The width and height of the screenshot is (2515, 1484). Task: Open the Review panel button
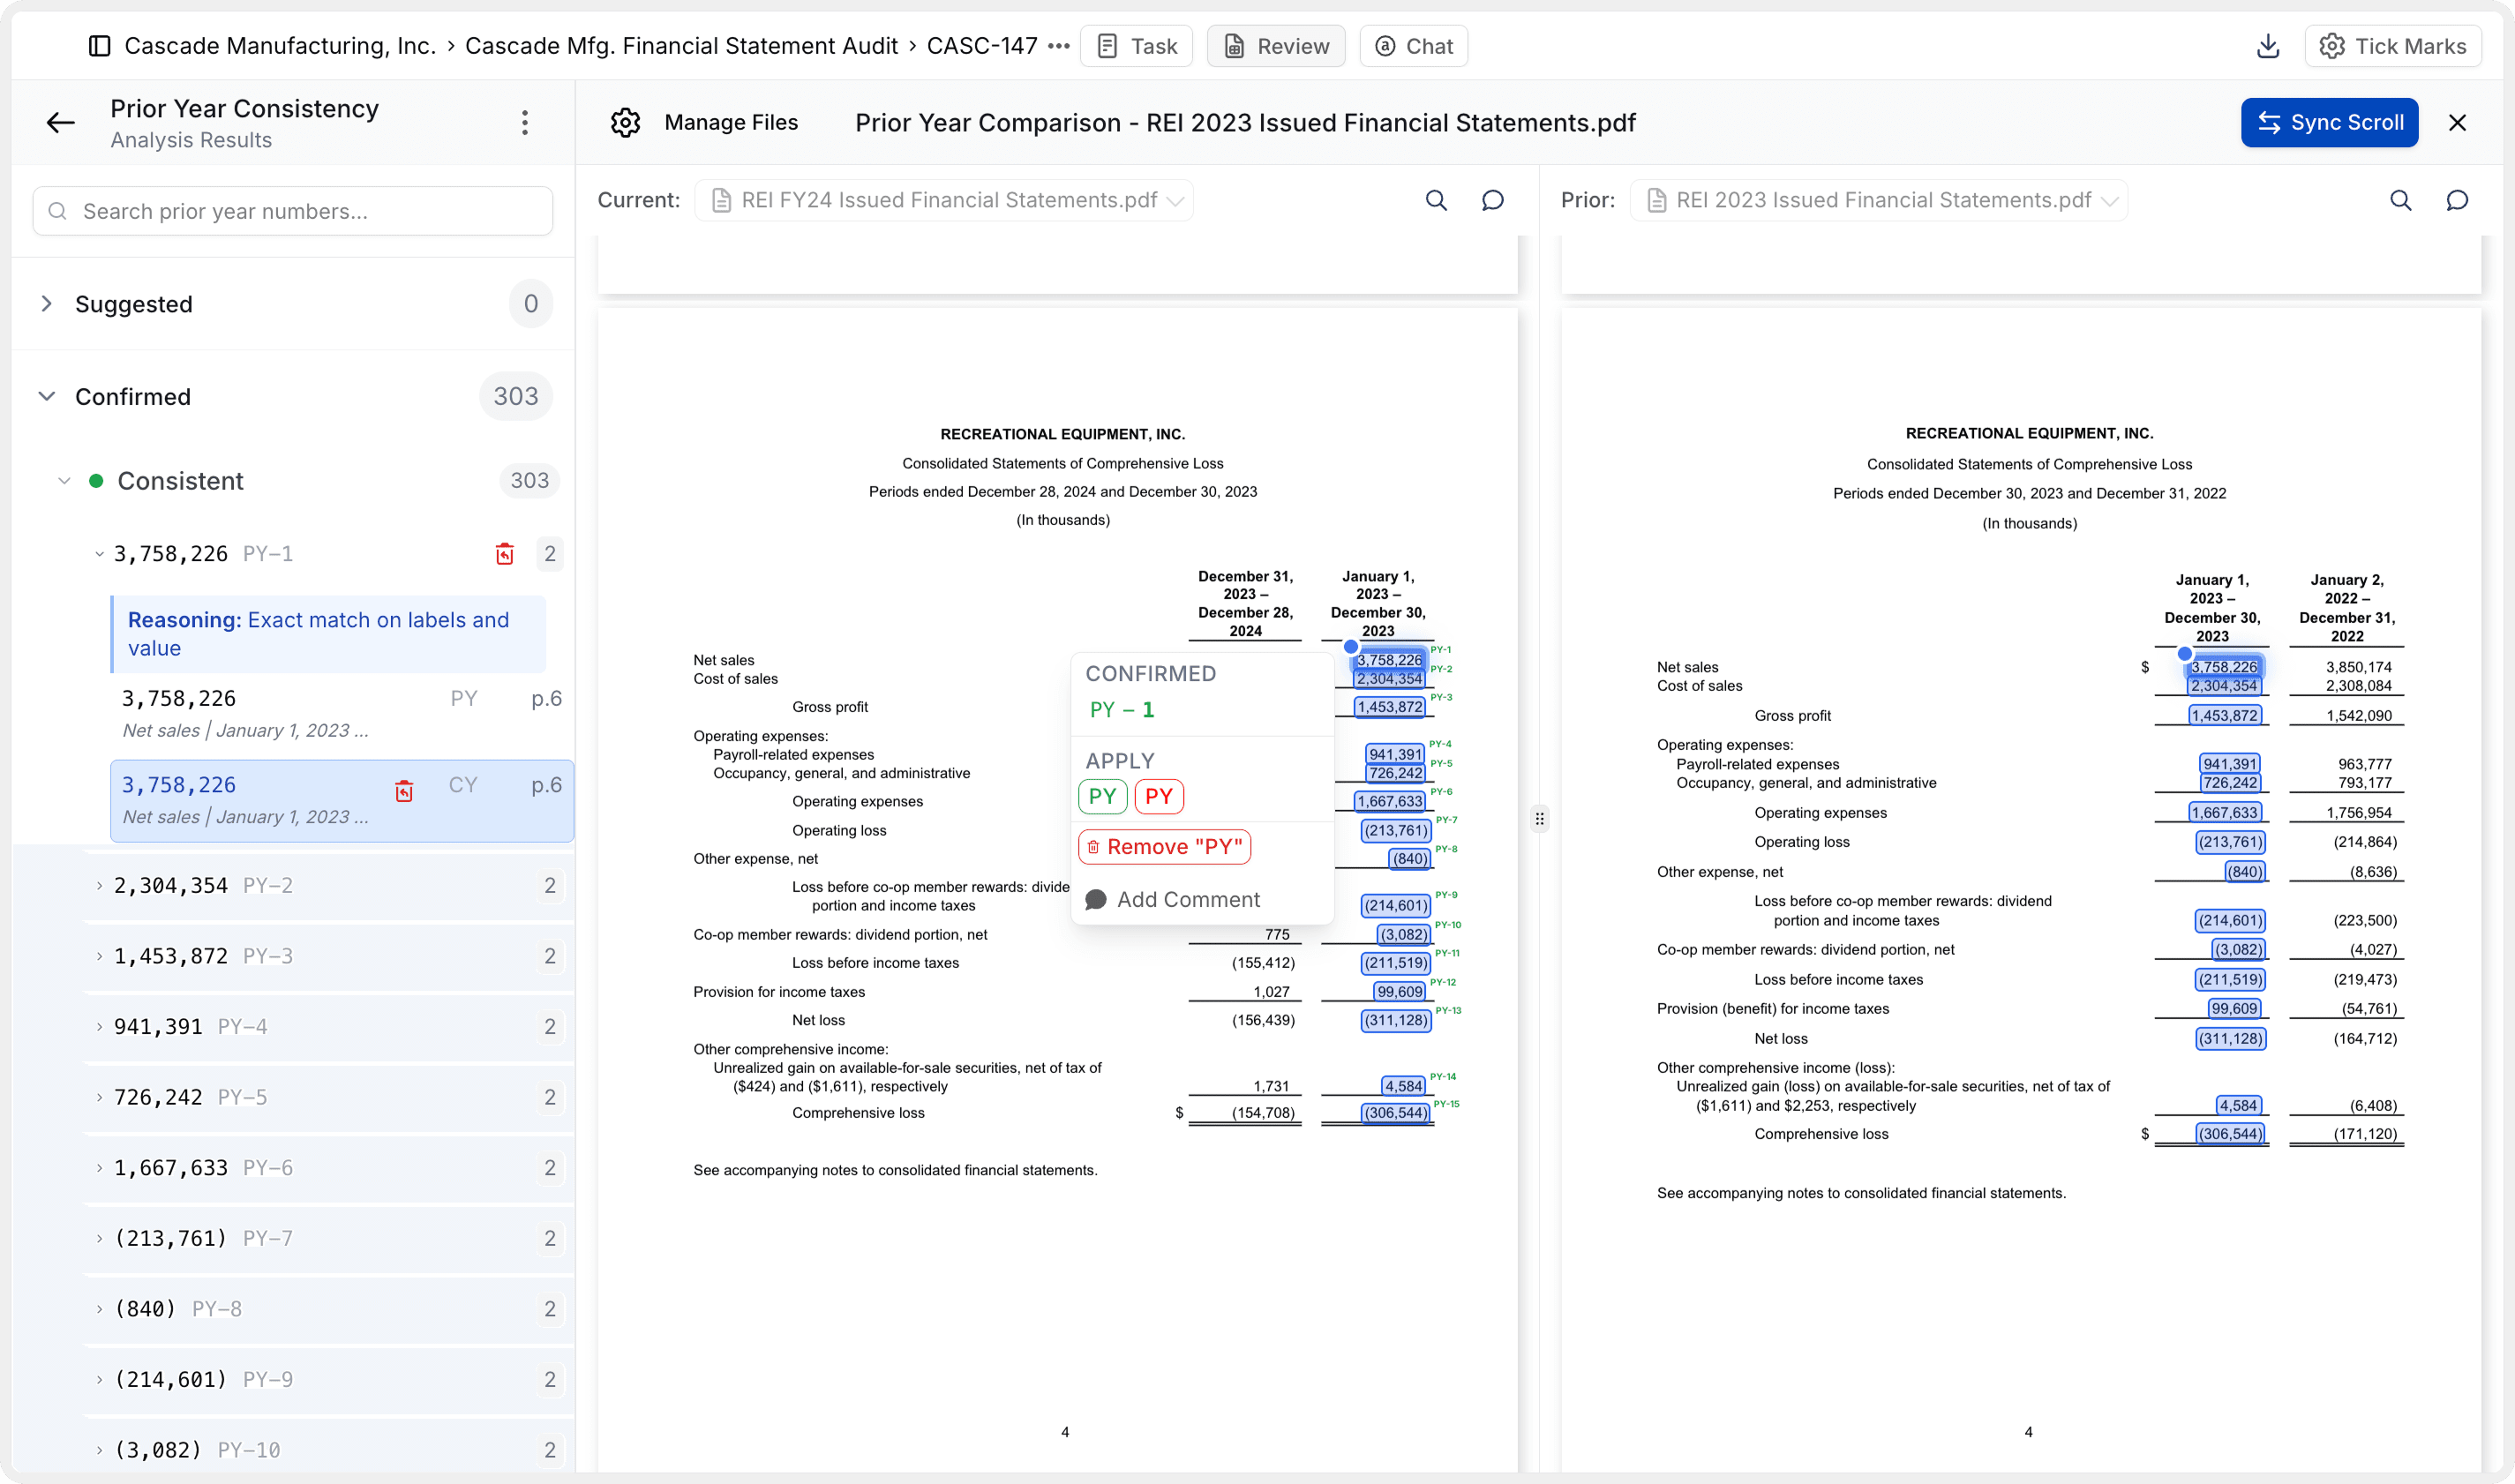pos(1275,45)
